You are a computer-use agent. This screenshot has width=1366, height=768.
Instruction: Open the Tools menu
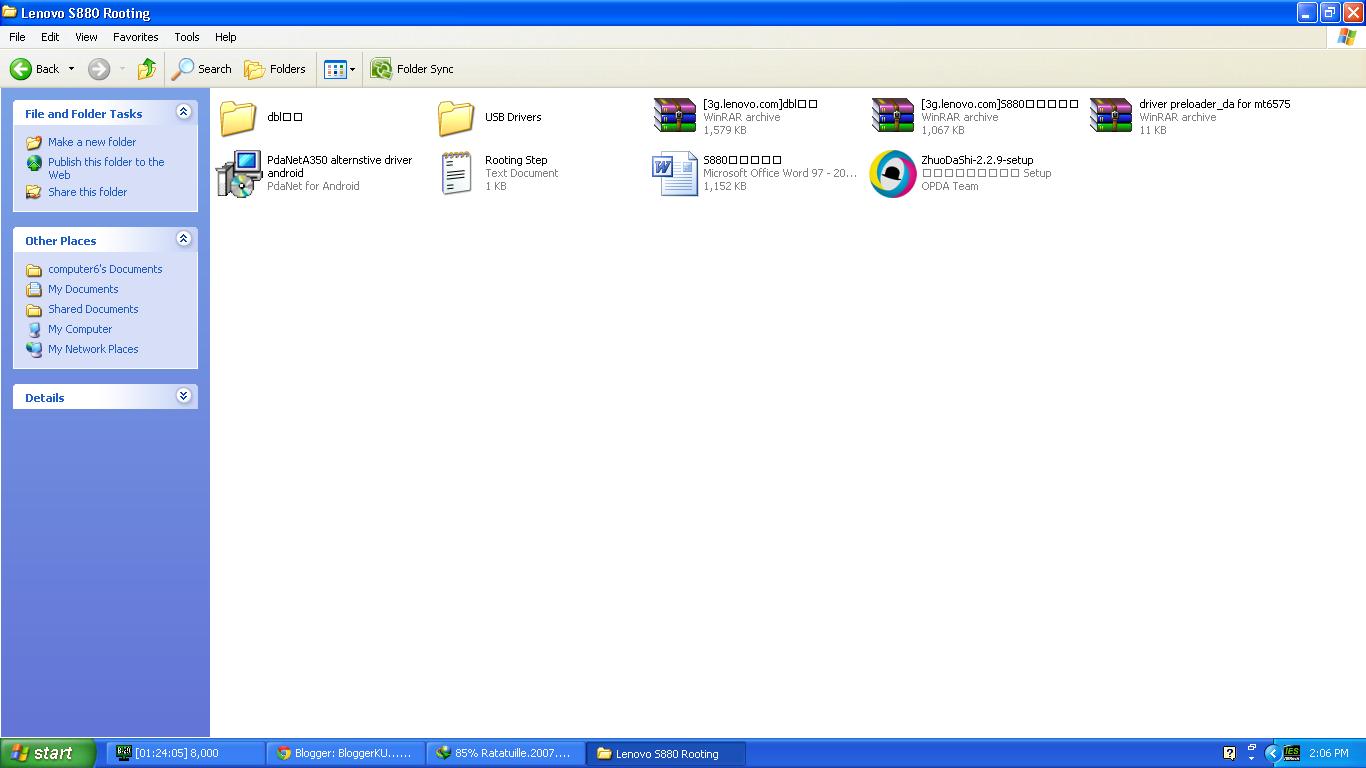[186, 37]
